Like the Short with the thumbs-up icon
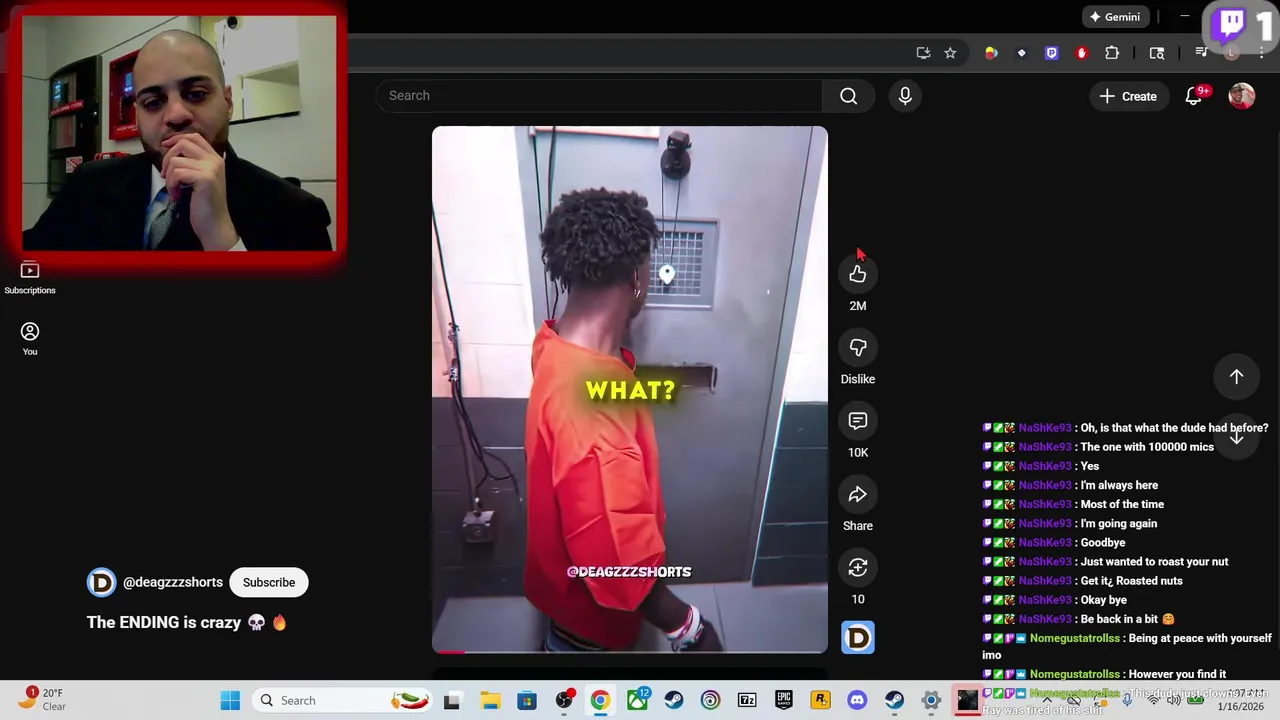Screen dimensions: 1280x720 (x=857, y=274)
